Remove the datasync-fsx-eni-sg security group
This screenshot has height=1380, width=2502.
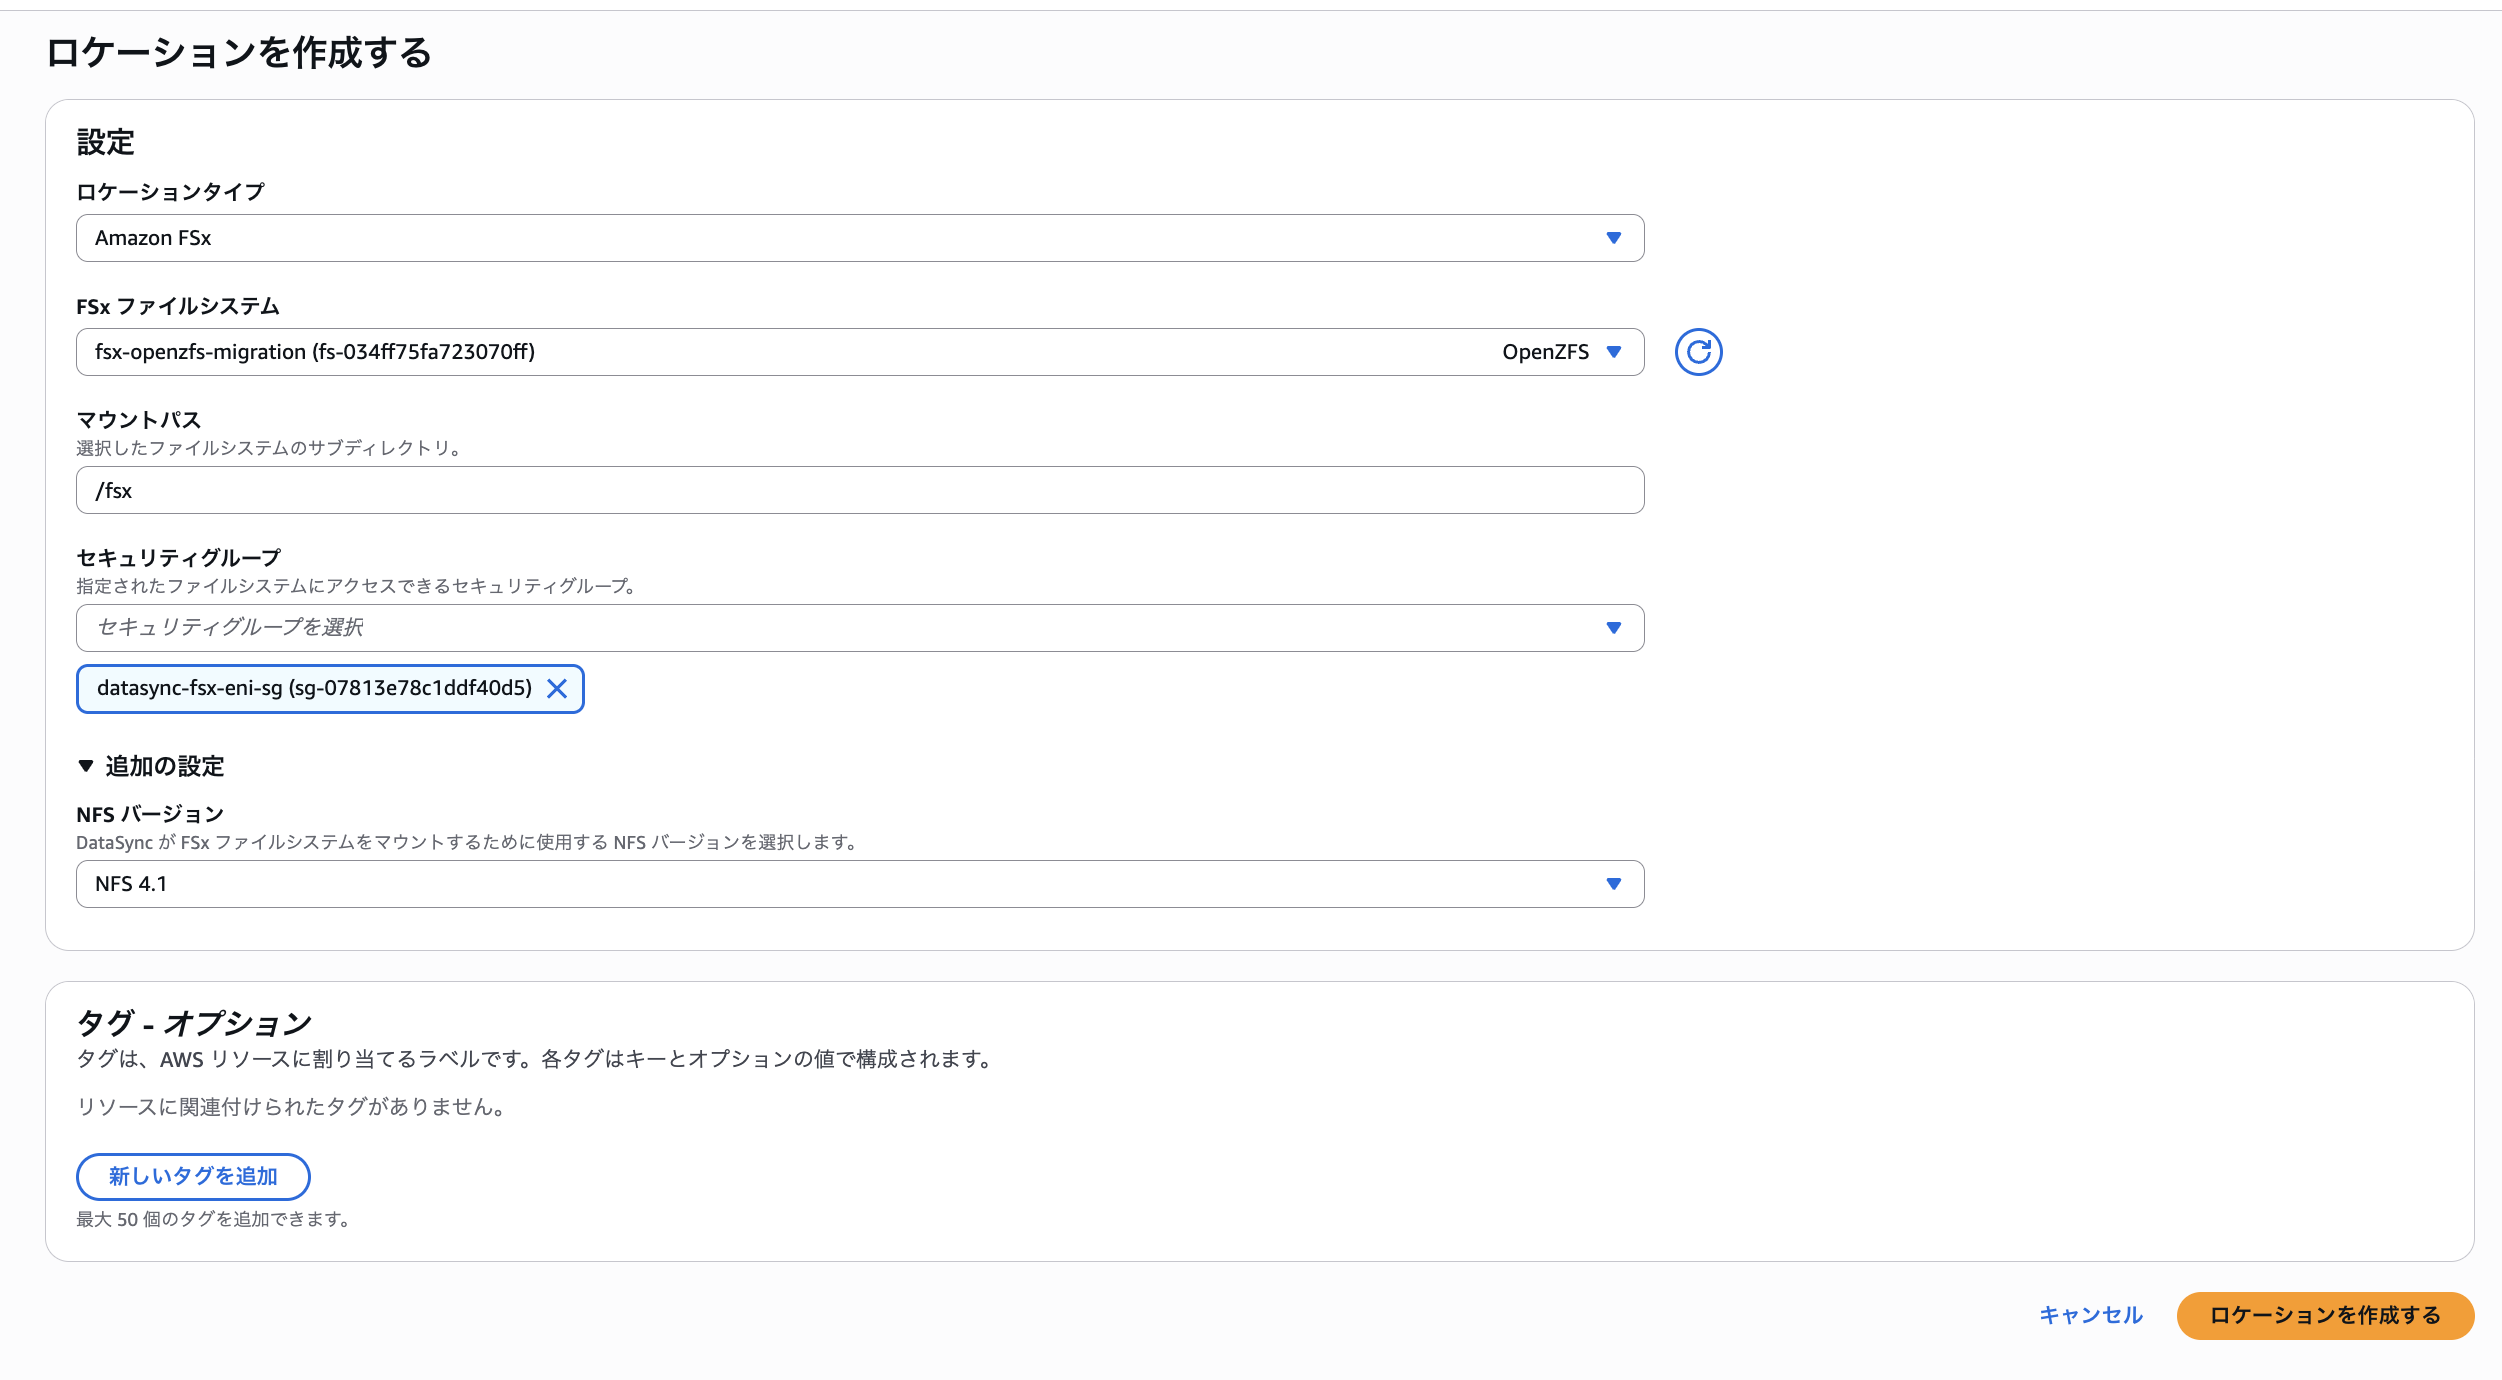click(559, 688)
